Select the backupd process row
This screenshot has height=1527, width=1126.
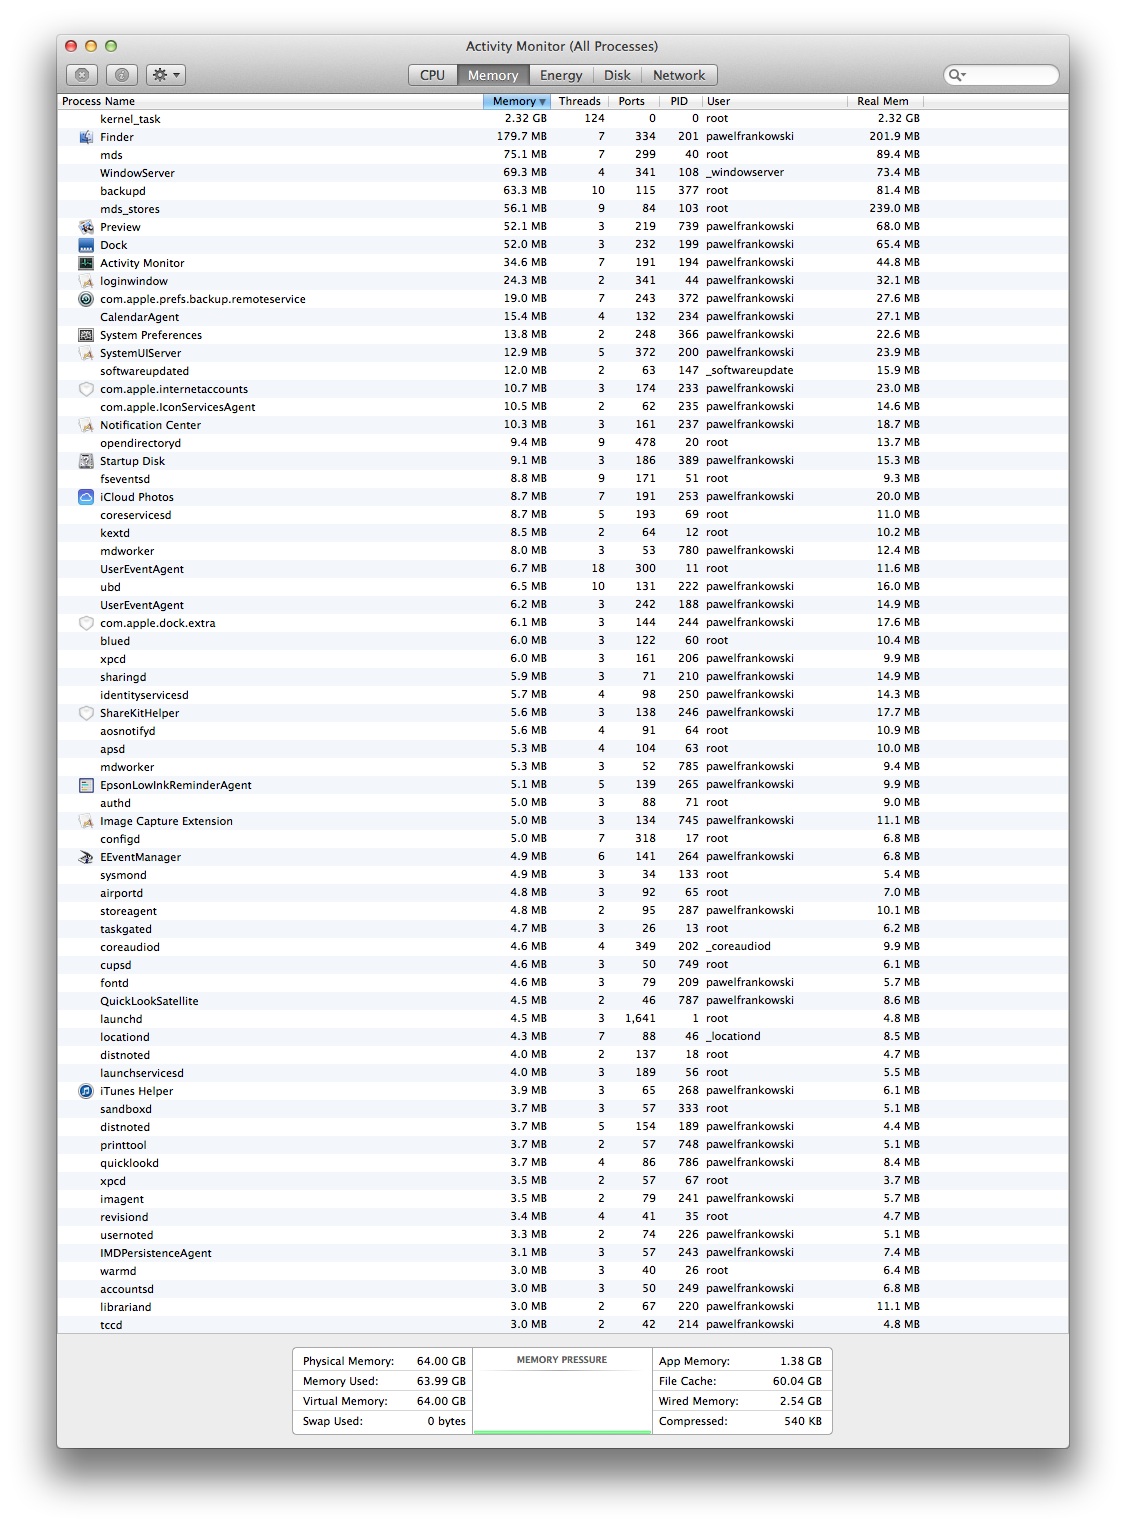[563, 191]
